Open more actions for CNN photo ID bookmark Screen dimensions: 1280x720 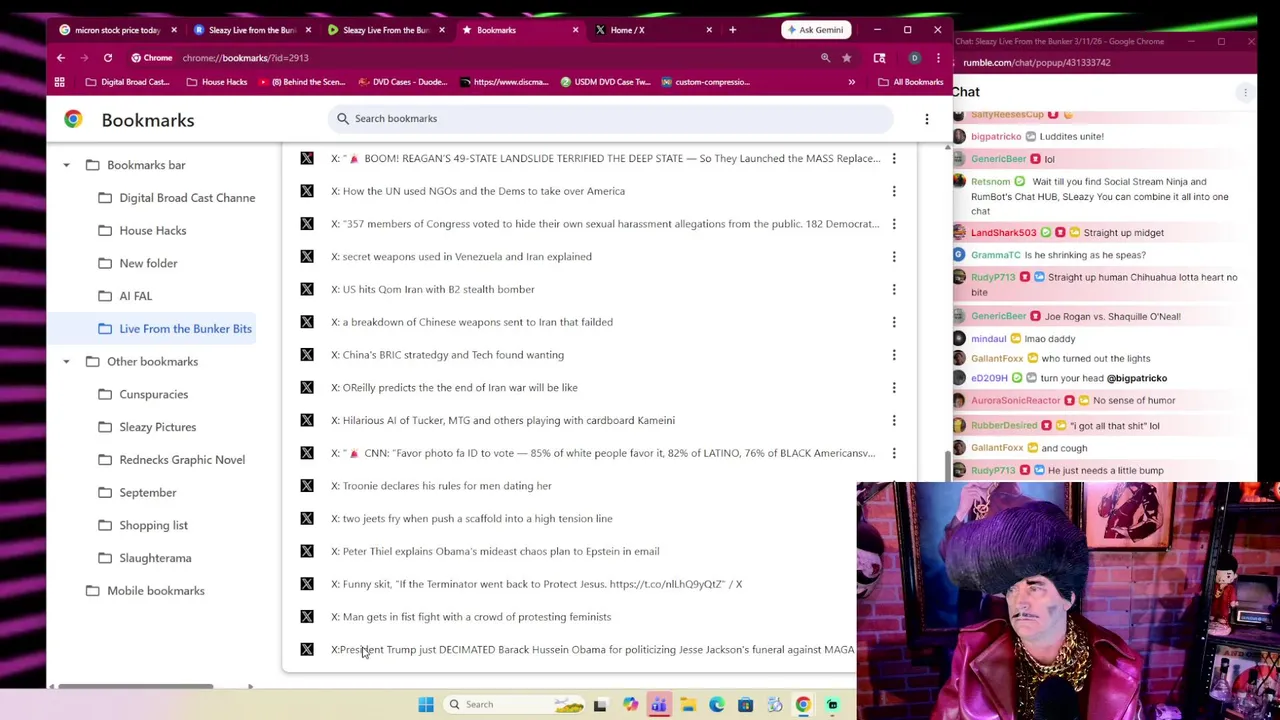tap(894, 454)
